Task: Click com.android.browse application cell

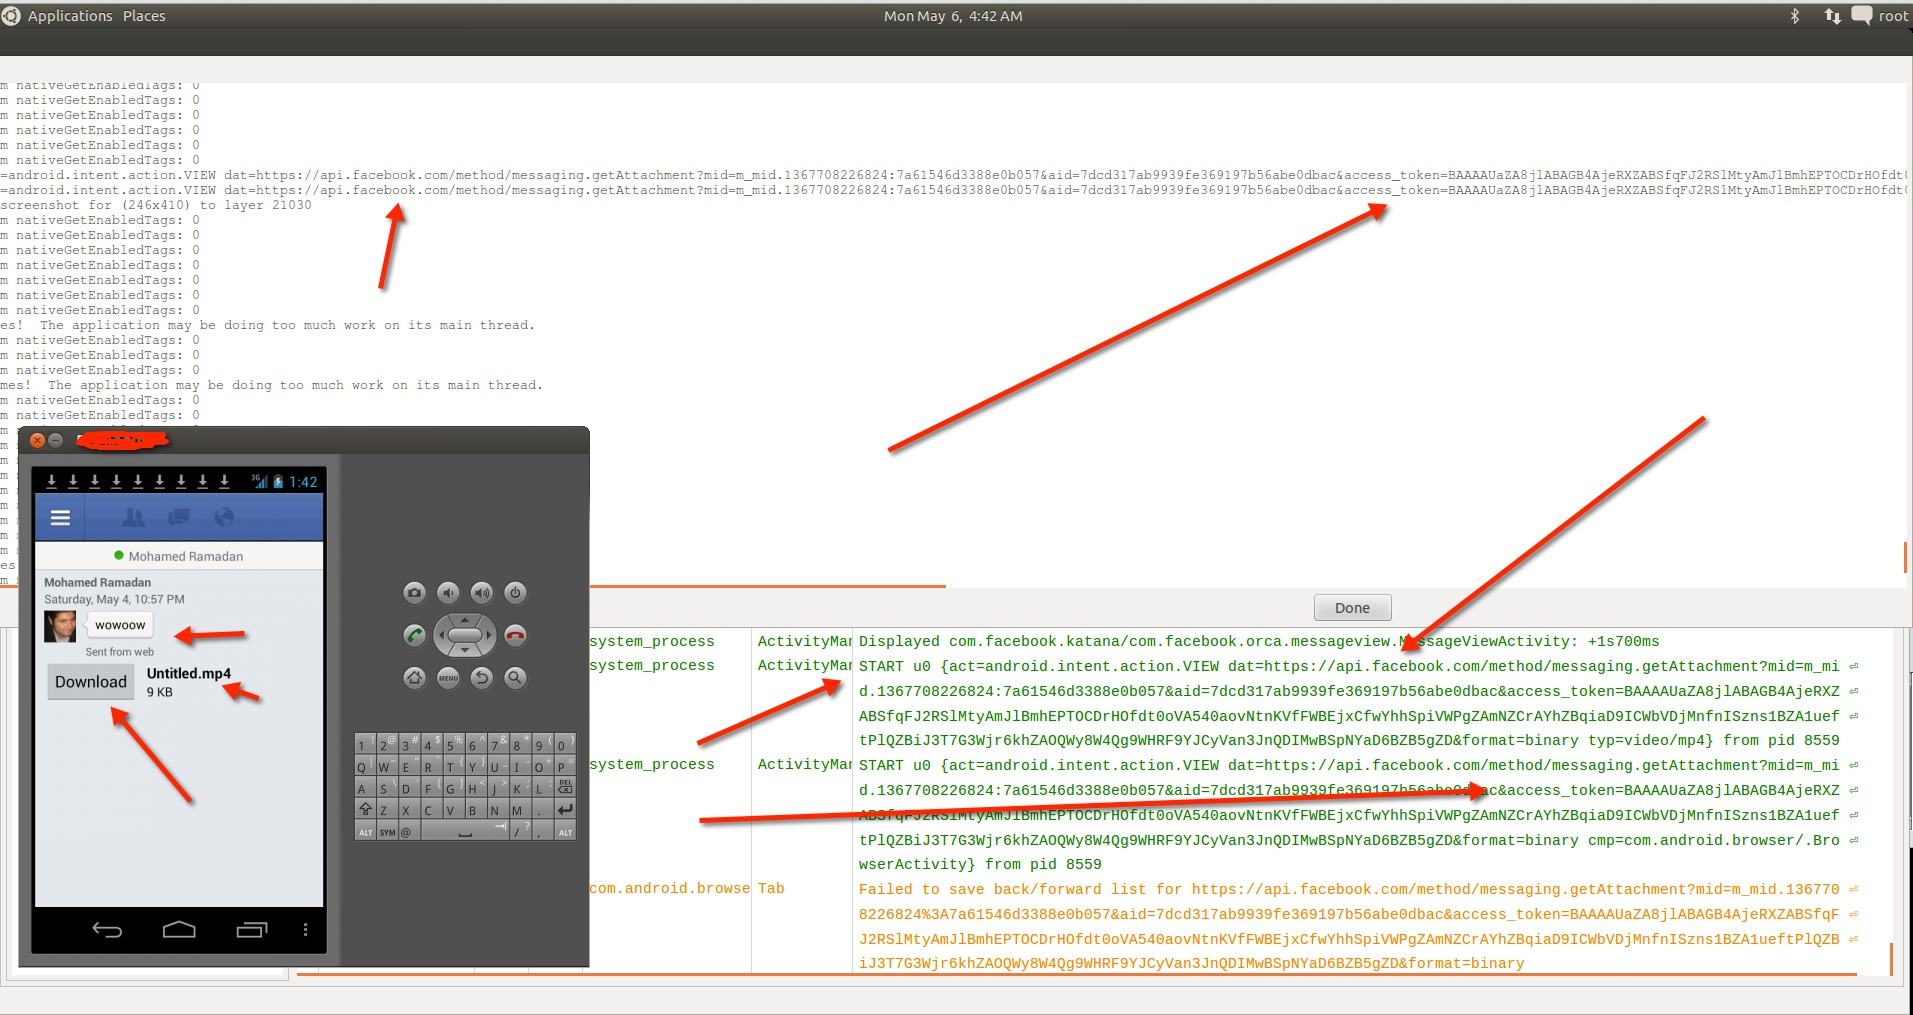Action: [669, 888]
